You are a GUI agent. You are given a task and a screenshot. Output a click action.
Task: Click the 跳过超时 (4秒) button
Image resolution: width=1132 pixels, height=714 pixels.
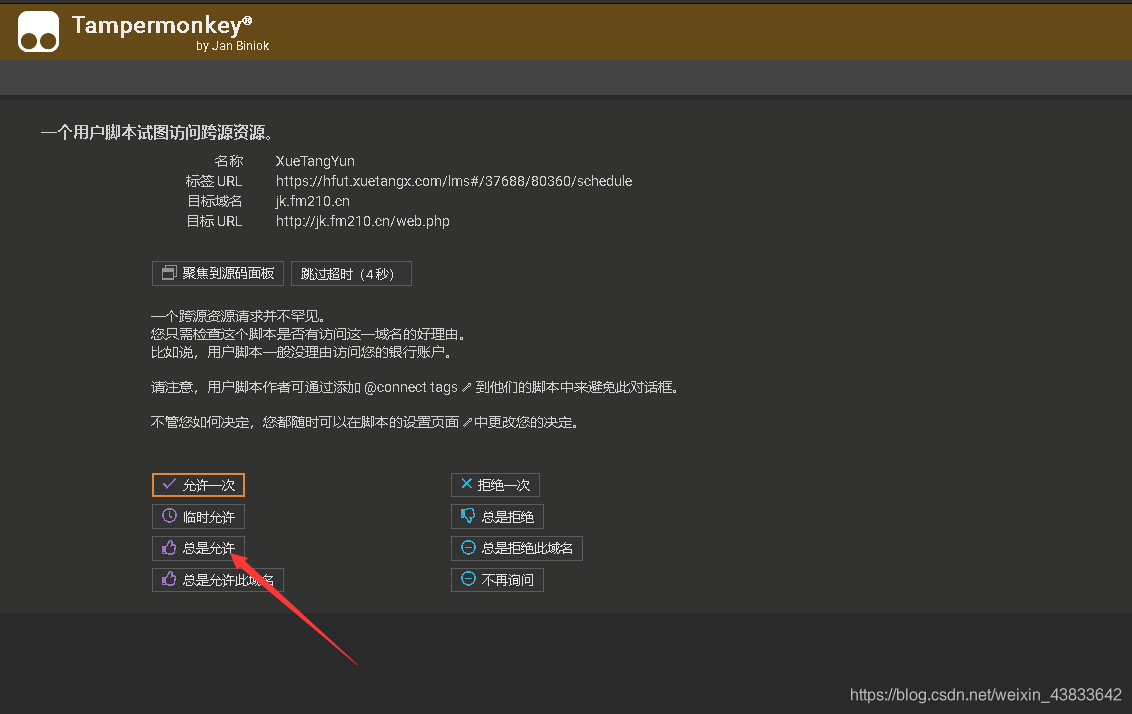click(x=351, y=274)
